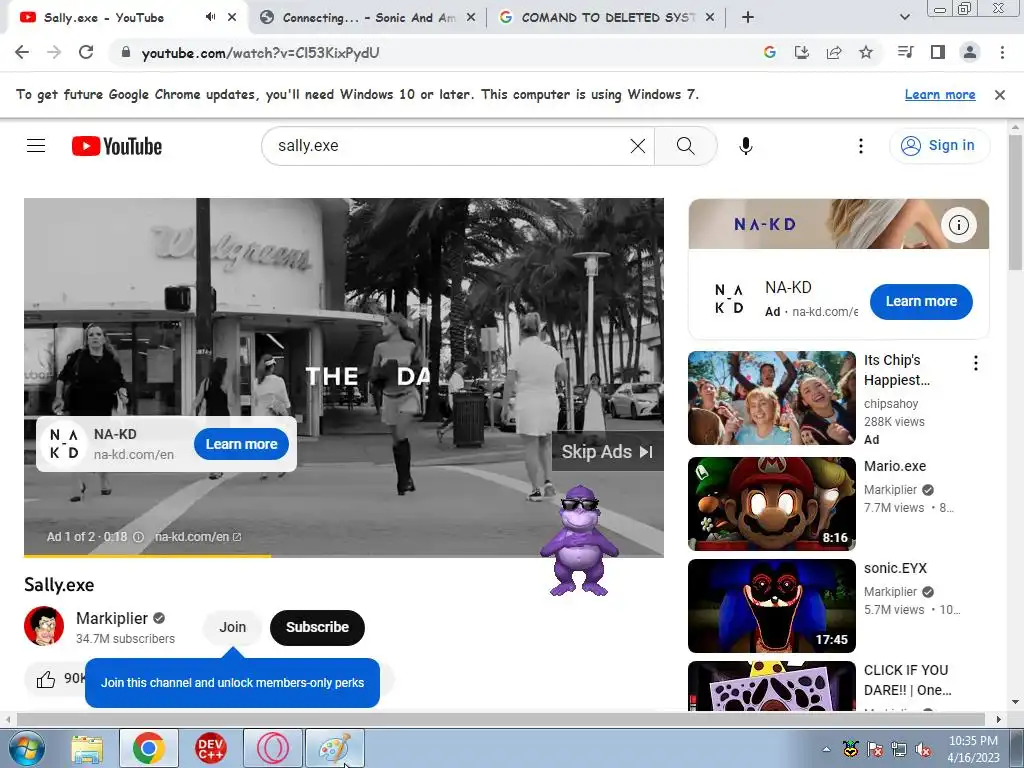Click the muted volume tray icon

point(923,749)
